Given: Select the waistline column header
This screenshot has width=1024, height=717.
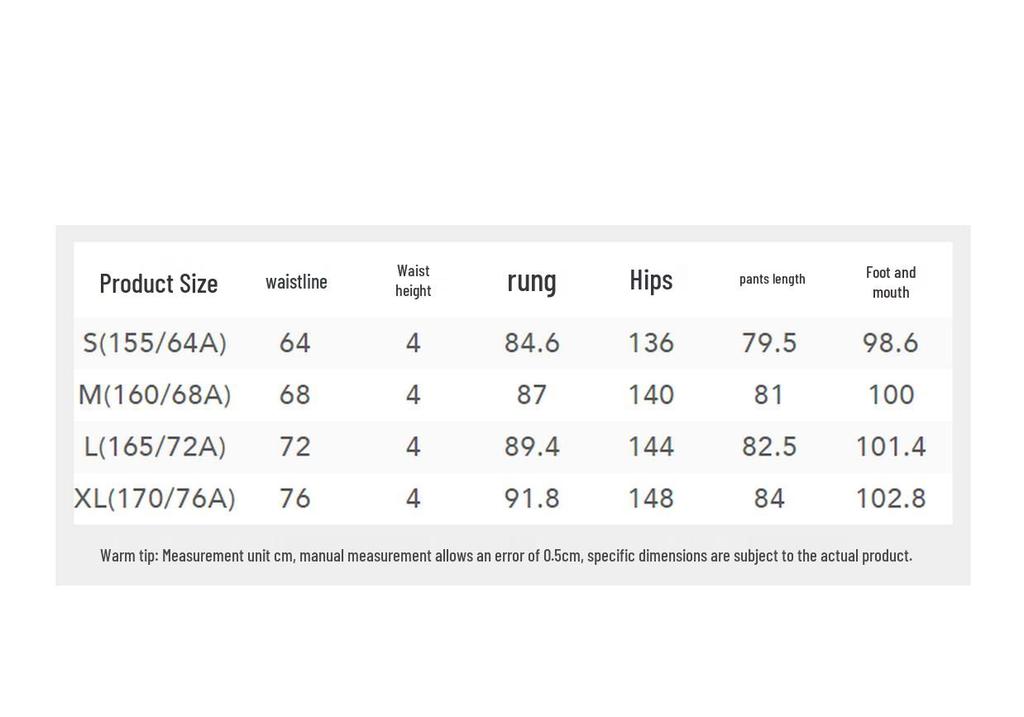Looking at the screenshot, I should tap(296, 281).
